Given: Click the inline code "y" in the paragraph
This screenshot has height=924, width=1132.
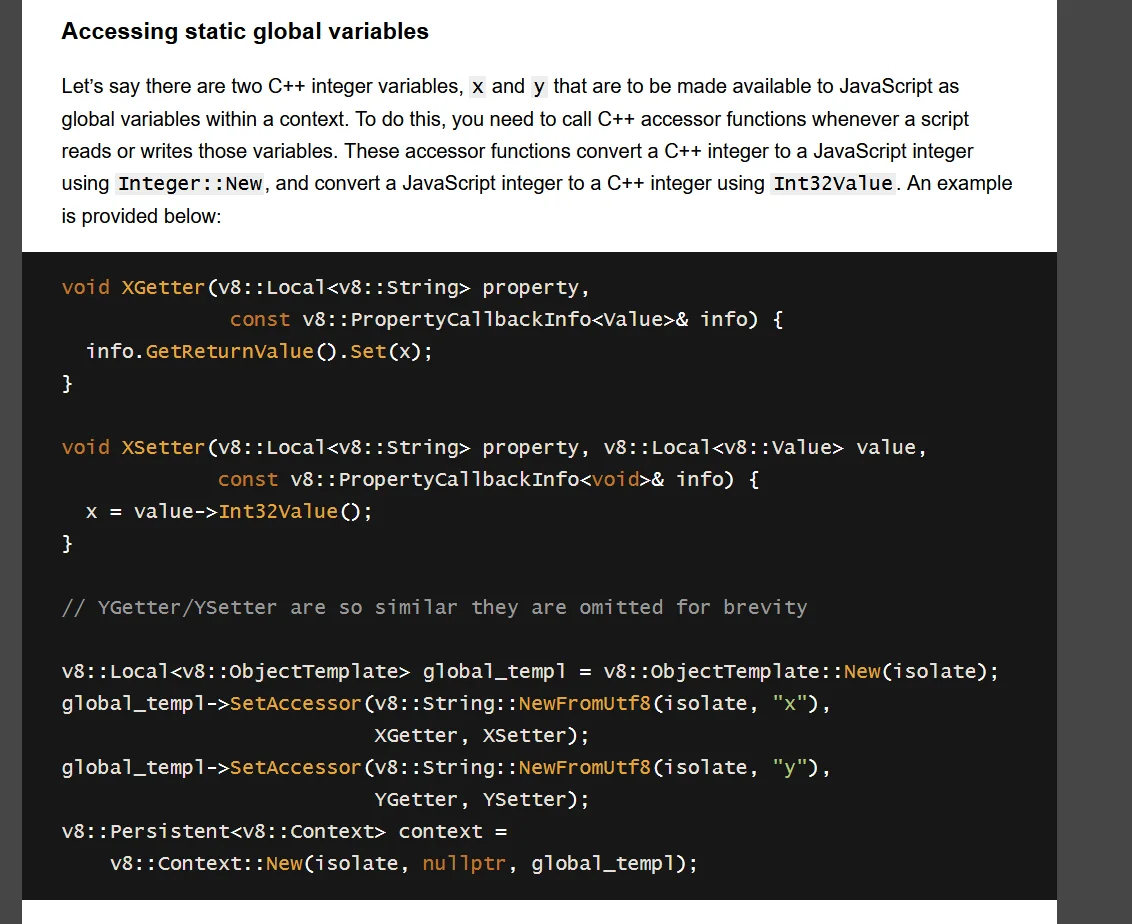Looking at the screenshot, I should 539,87.
